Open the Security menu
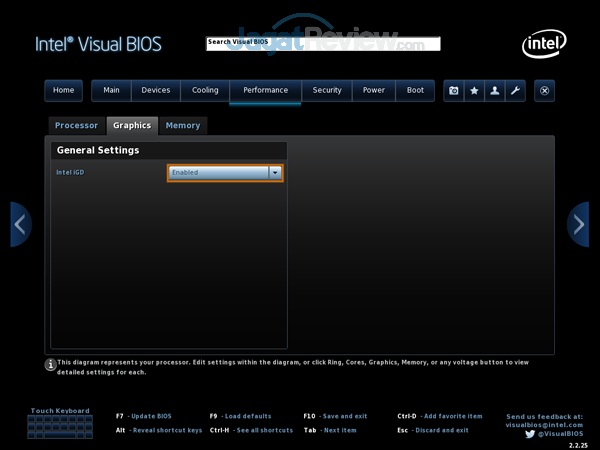Viewport: 600px width, 450px height. (327, 90)
